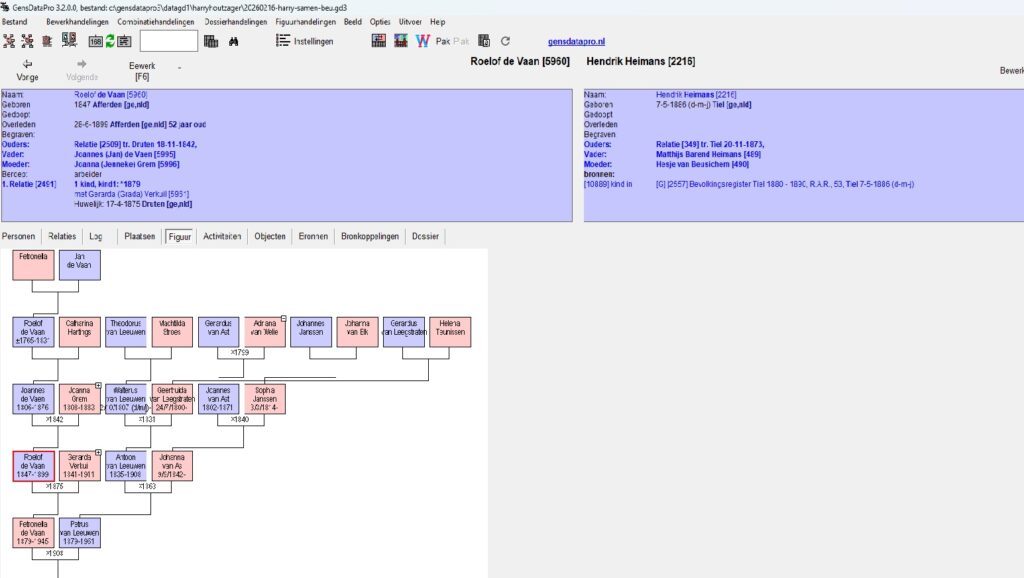Image resolution: width=1024 pixels, height=578 pixels.
Task: Open 1. Relatie [2491] link
Action: [29, 184]
